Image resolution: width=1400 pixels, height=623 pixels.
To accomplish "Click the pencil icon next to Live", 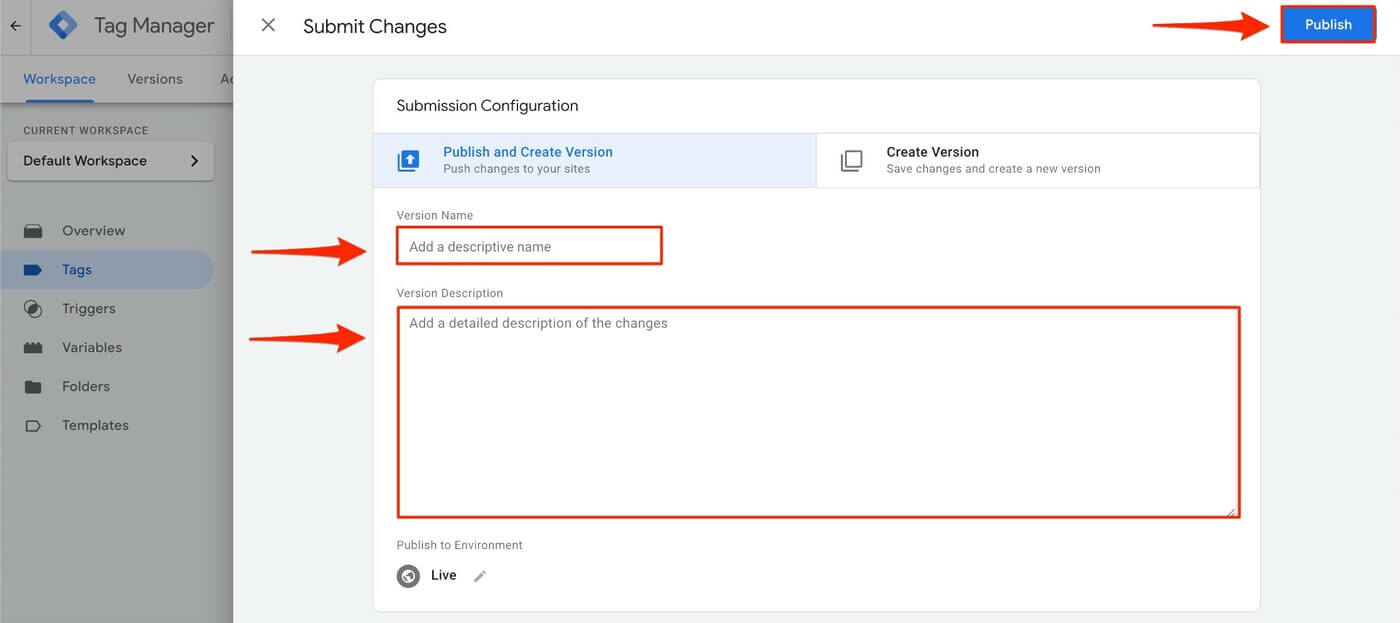I will pyautogui.click(x=479, y=575).
